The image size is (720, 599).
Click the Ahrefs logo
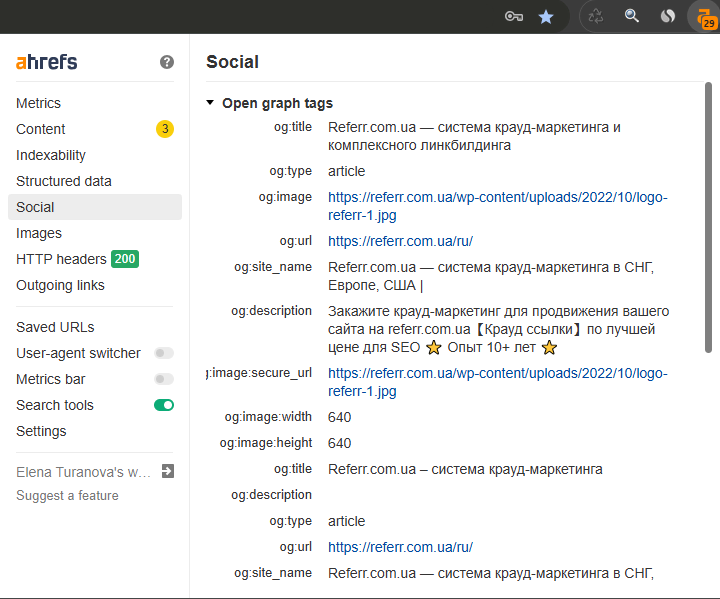pos(47,62)
